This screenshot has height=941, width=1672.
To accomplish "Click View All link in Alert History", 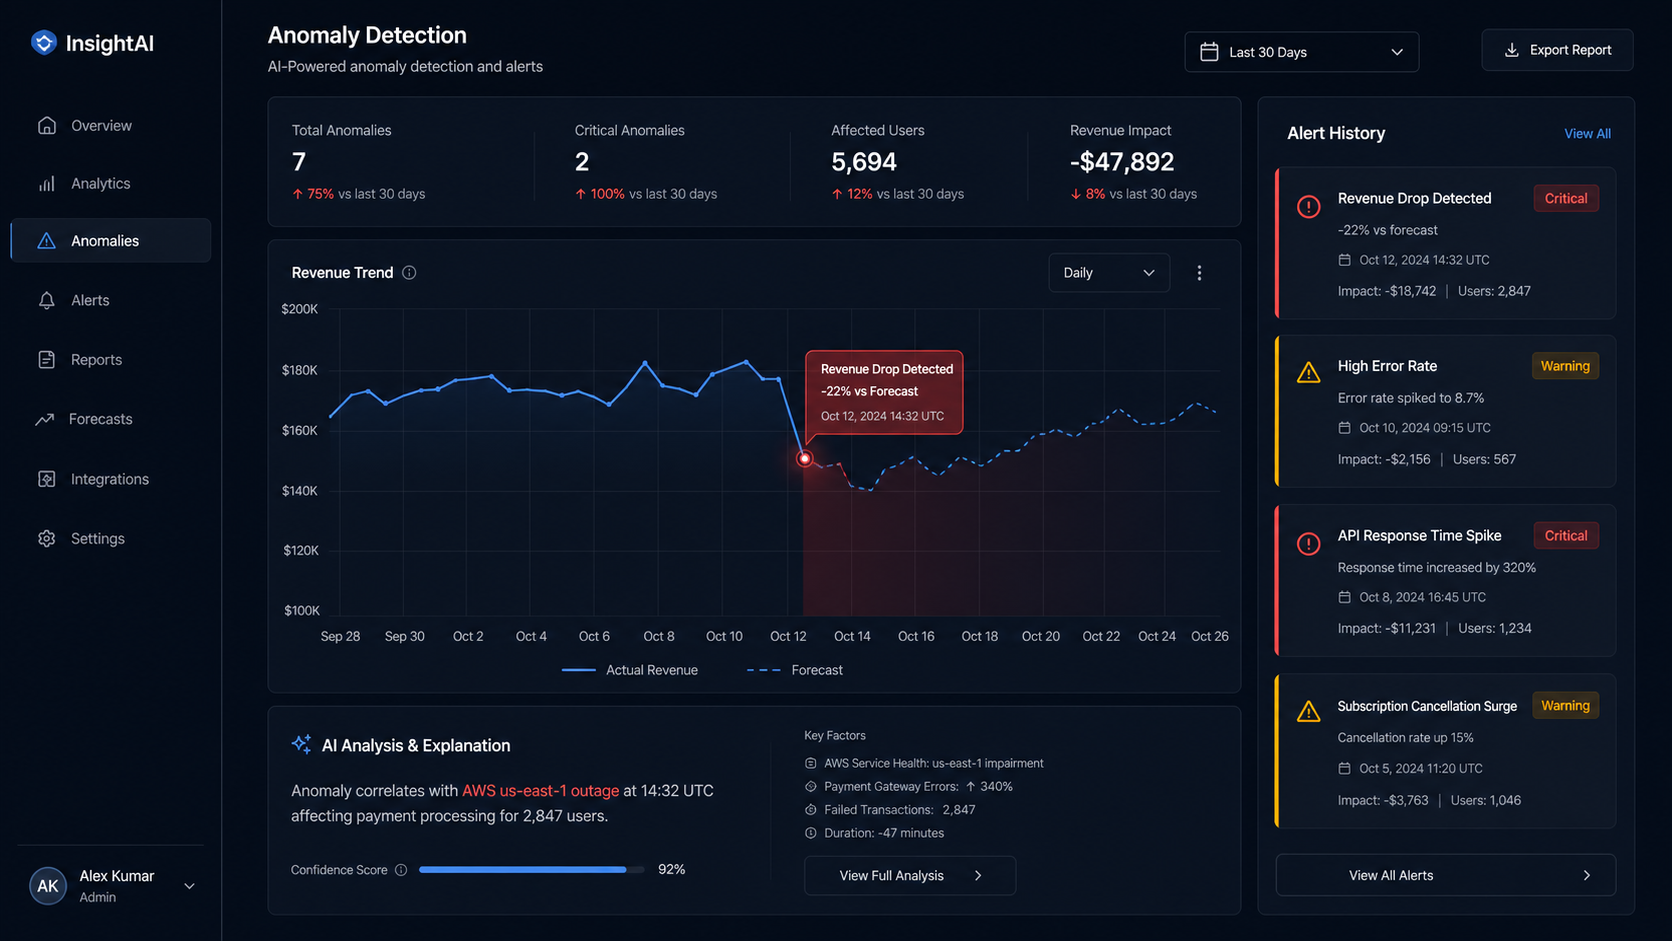I will point(1587,134).
